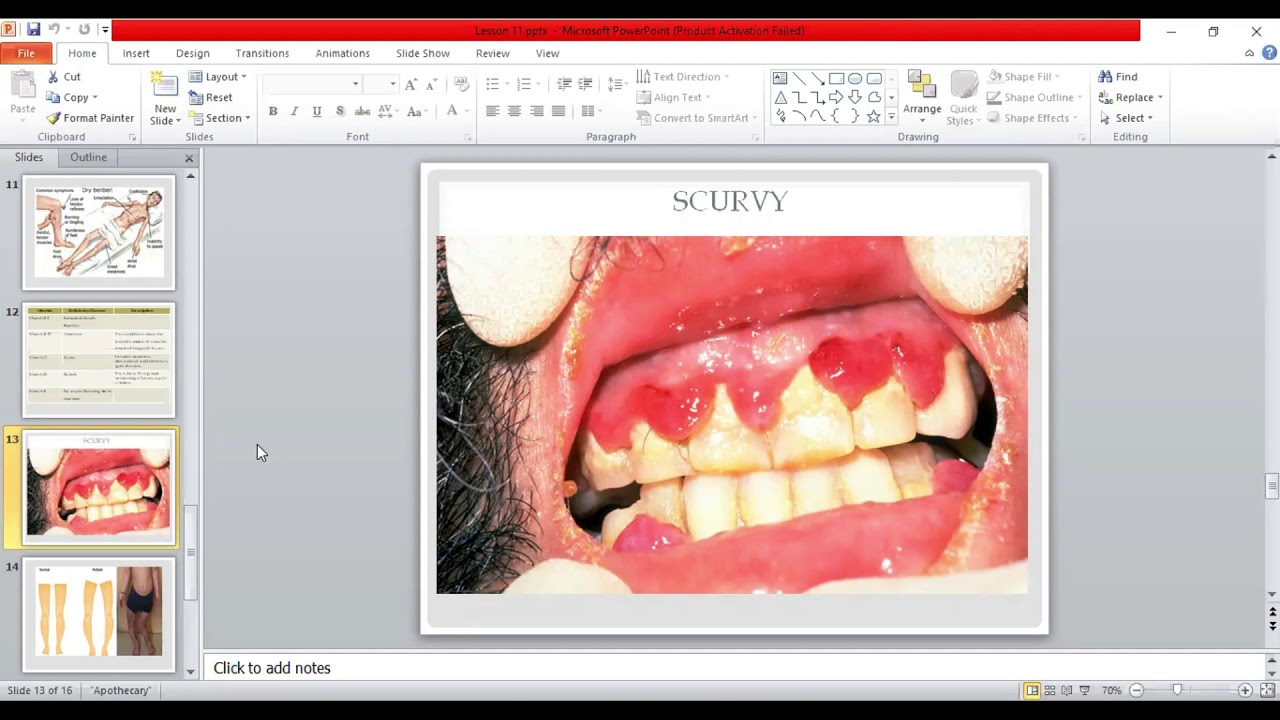The width and height of the screenshot is (1280, 720).
Task: Click the Find binoculars icon
Action: (1106, 77)
